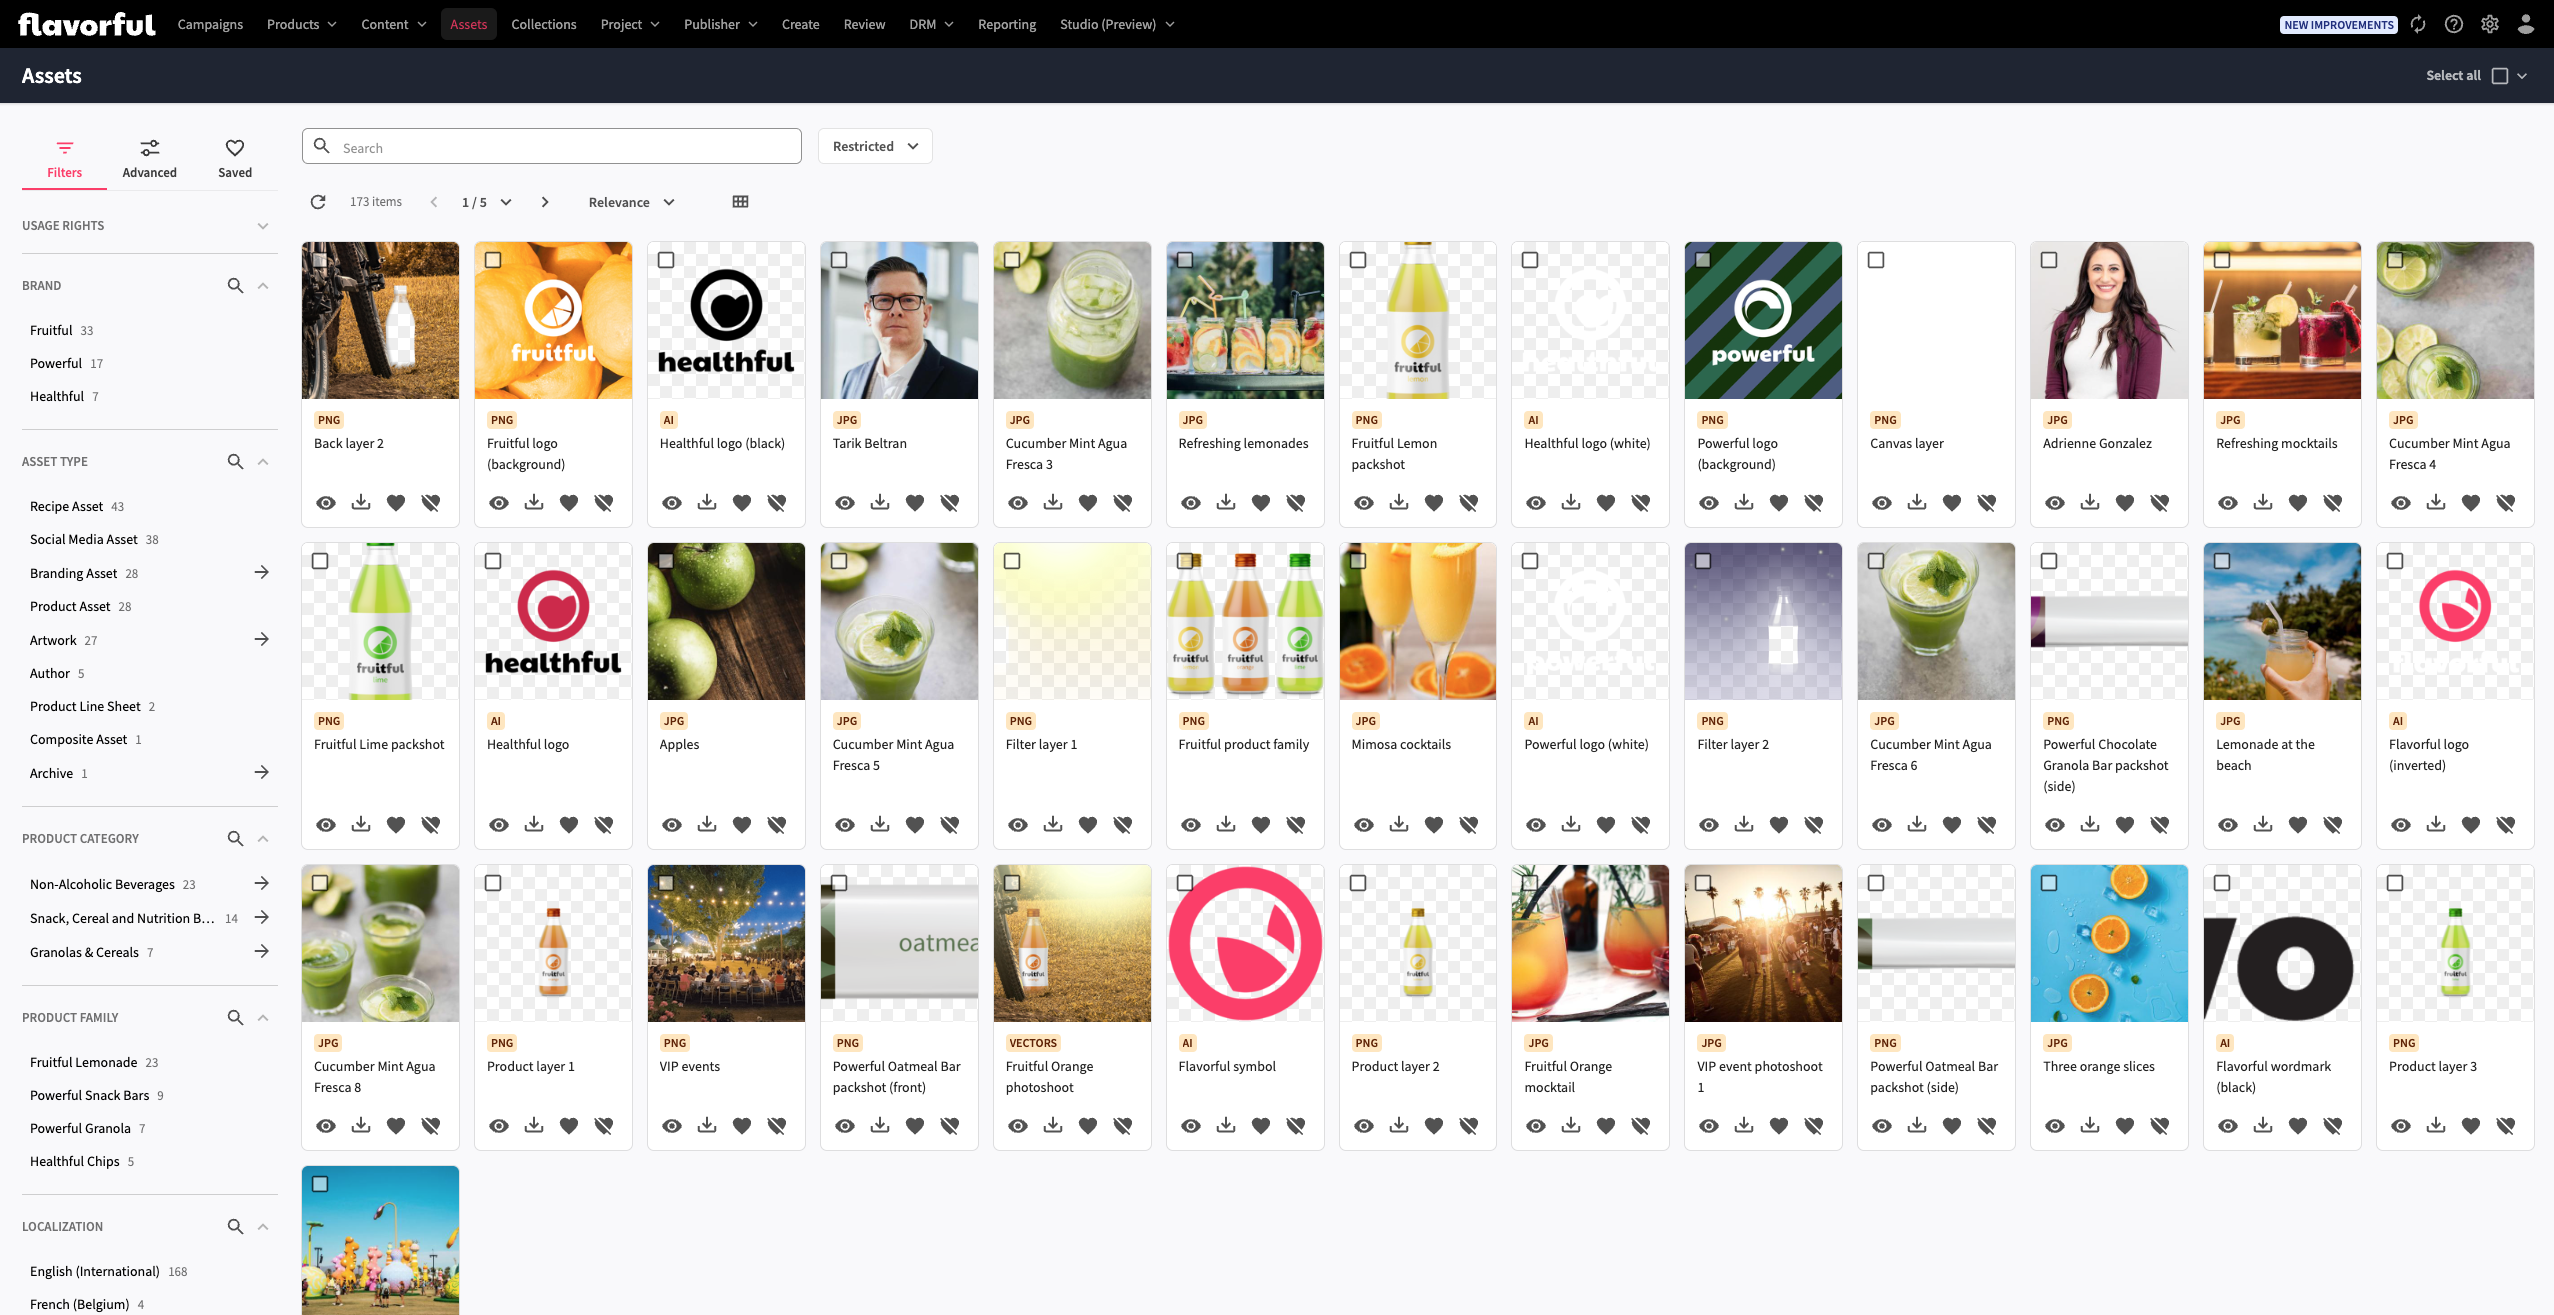Viewport: 2554px width, 1315px height.
Task: Preview the Mimosa cocktails asset
Action: (1363, 824)
